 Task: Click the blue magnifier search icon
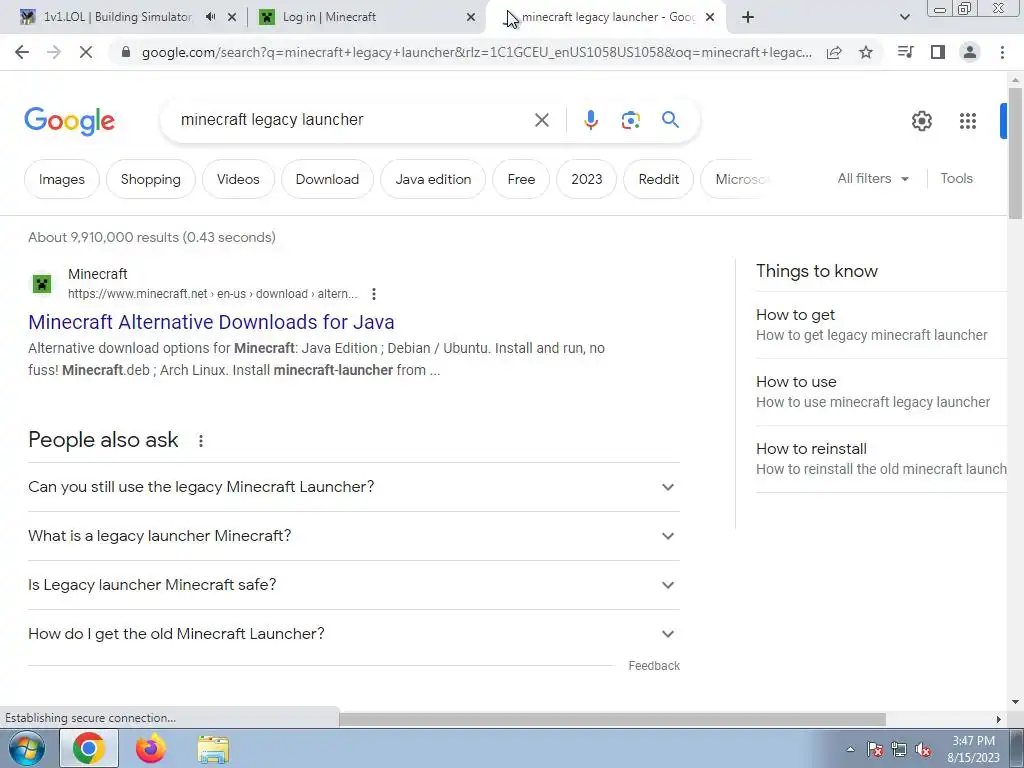point(670,120)
